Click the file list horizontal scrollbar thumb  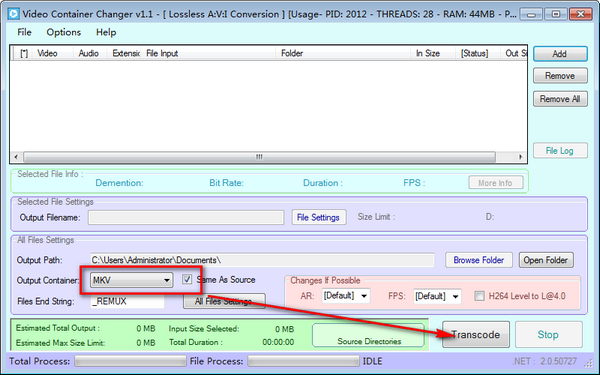259,157
